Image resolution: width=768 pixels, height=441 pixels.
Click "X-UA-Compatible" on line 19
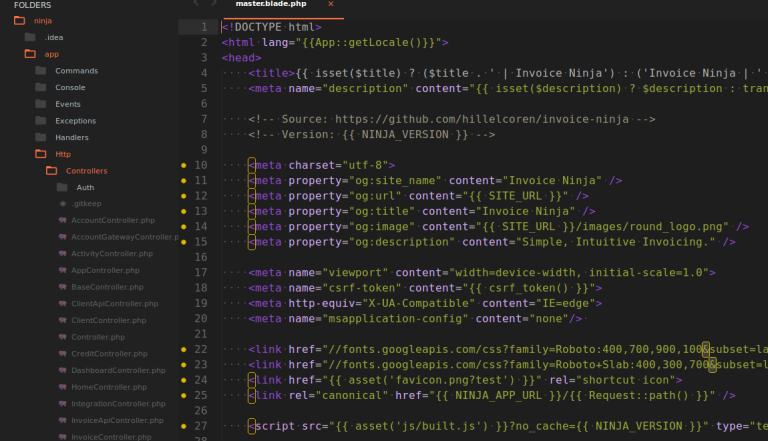pos(419,303)
